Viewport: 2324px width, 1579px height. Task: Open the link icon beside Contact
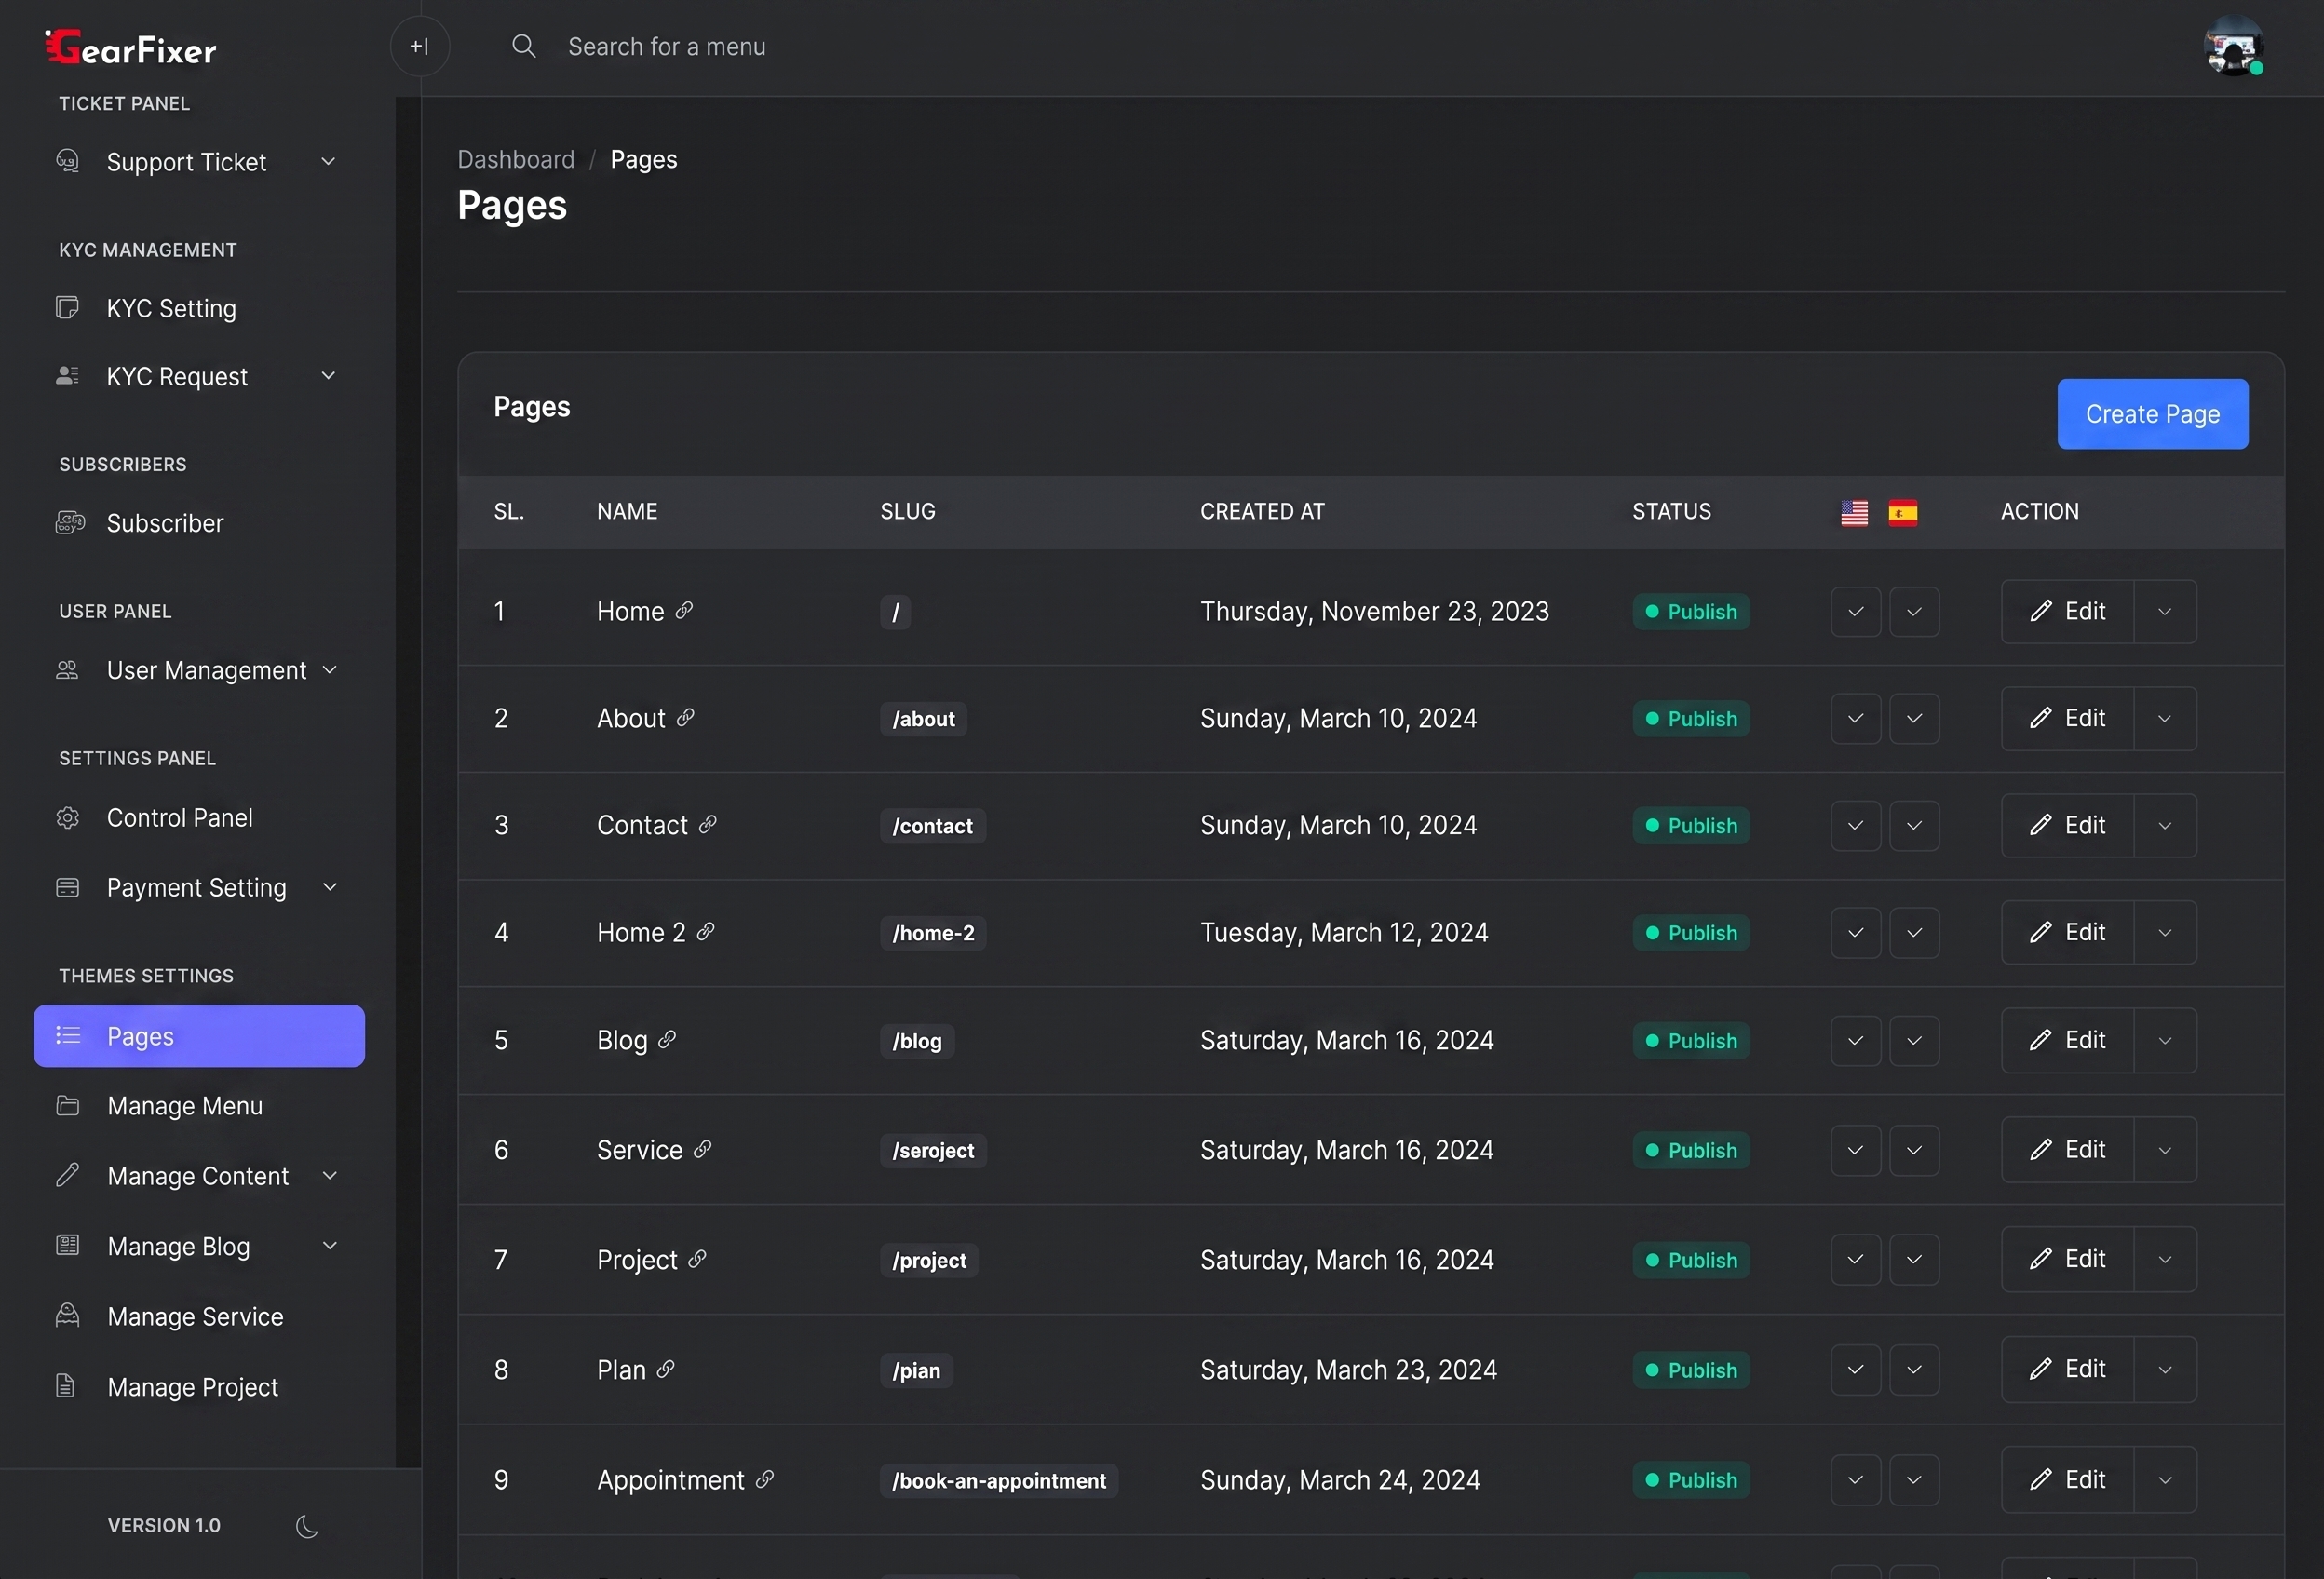point(708,824)
